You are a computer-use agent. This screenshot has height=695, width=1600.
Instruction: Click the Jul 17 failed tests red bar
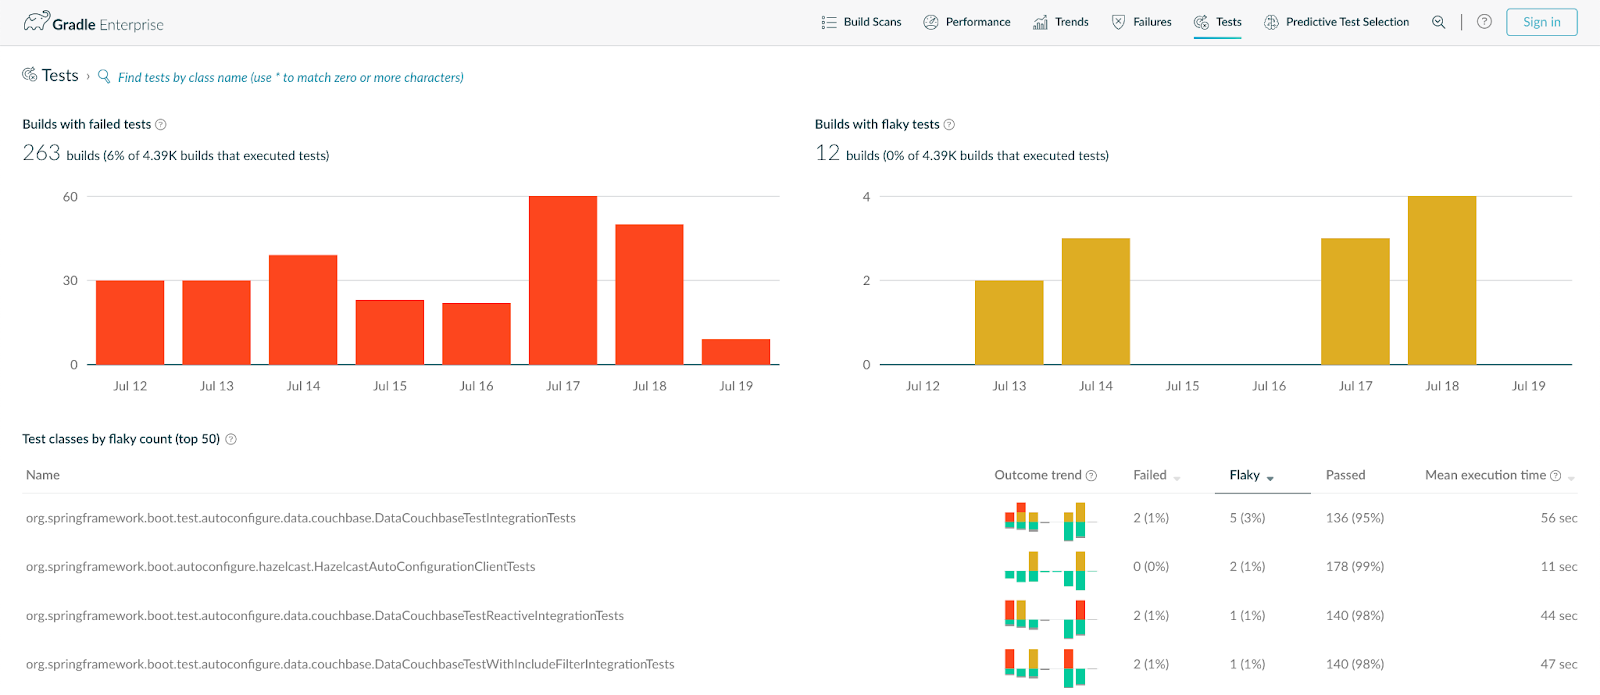563,280
